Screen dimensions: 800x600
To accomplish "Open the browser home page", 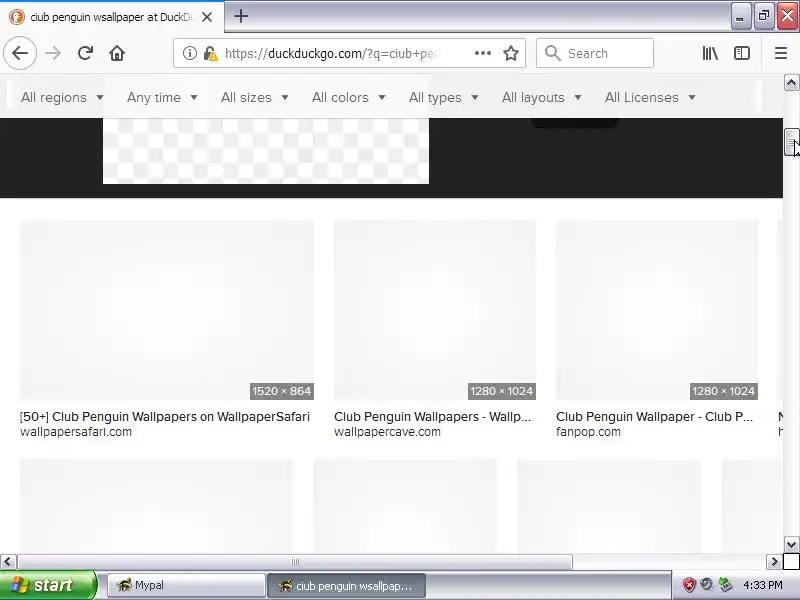I will point(117,53).
